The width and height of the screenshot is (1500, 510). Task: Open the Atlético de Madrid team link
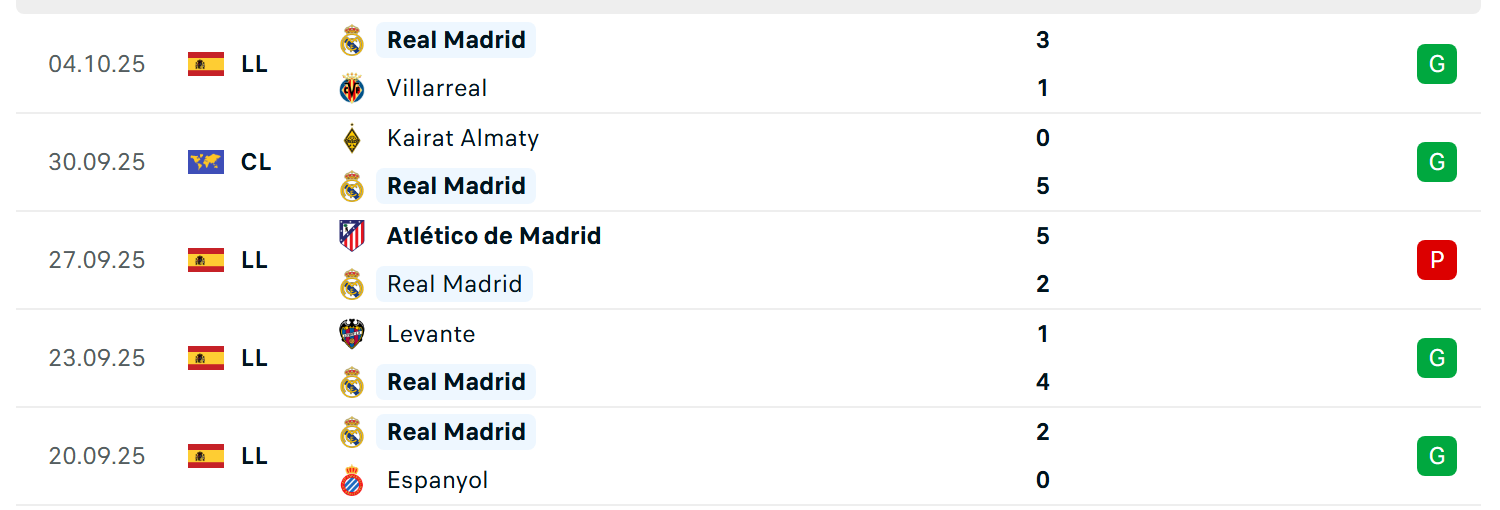[494, 236]
